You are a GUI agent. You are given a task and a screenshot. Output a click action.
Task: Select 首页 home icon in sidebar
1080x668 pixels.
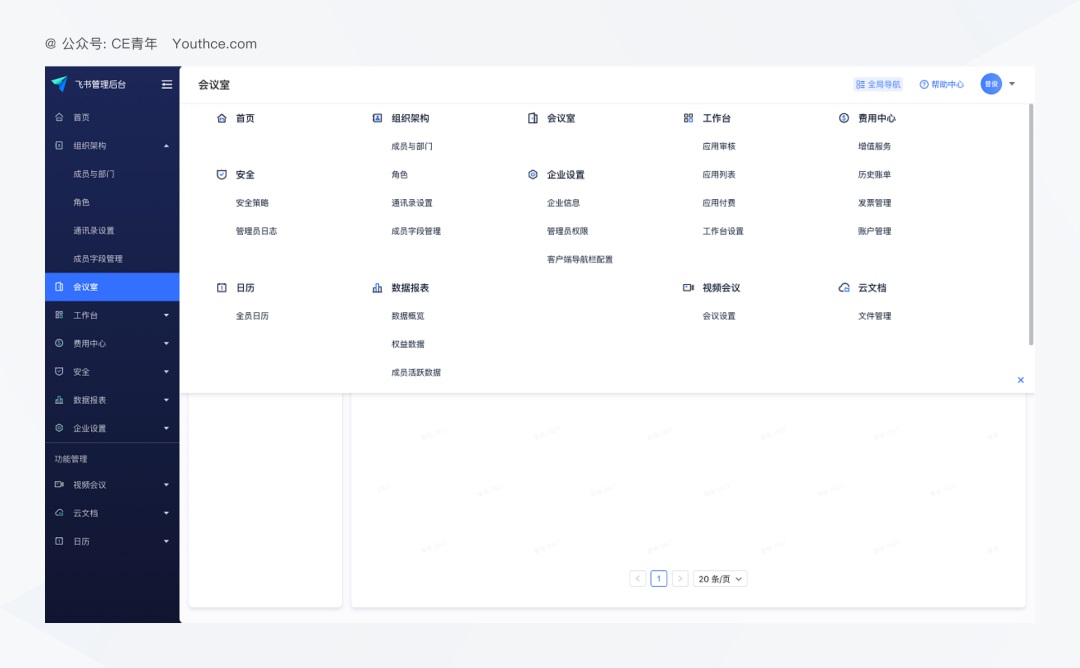[x=59, y=117]
